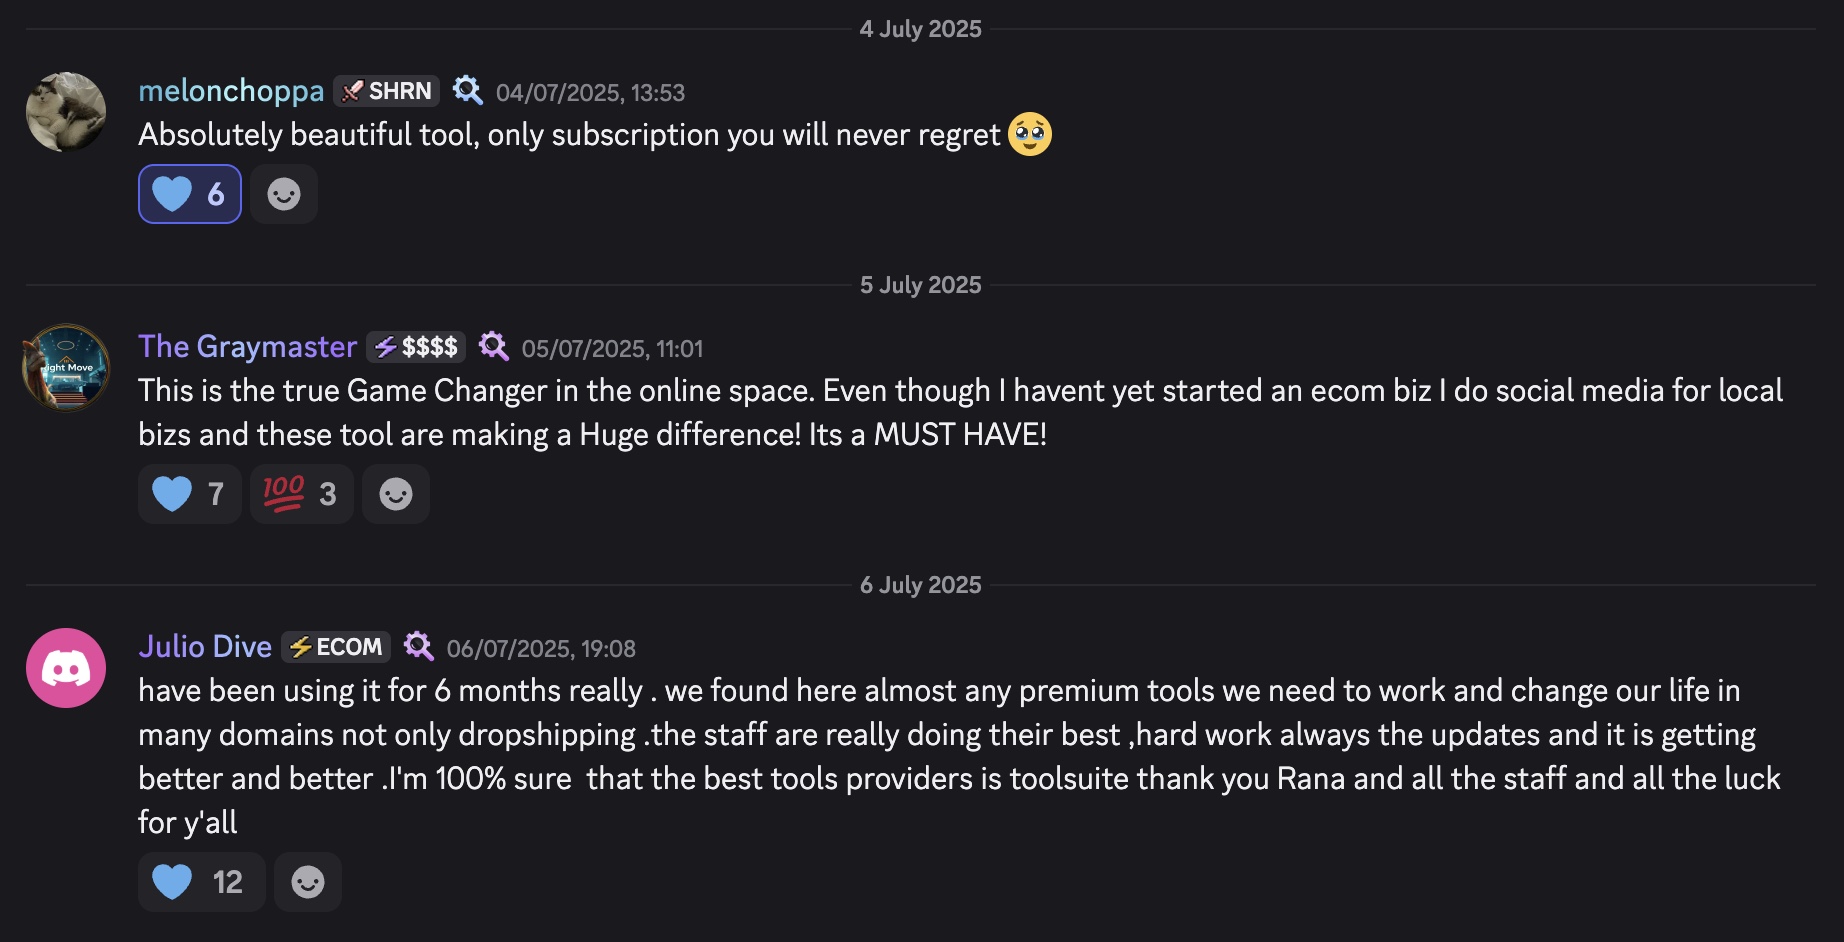
Task: Click Julio Dive's pink Discord avatar
Action: pos(66,668)
